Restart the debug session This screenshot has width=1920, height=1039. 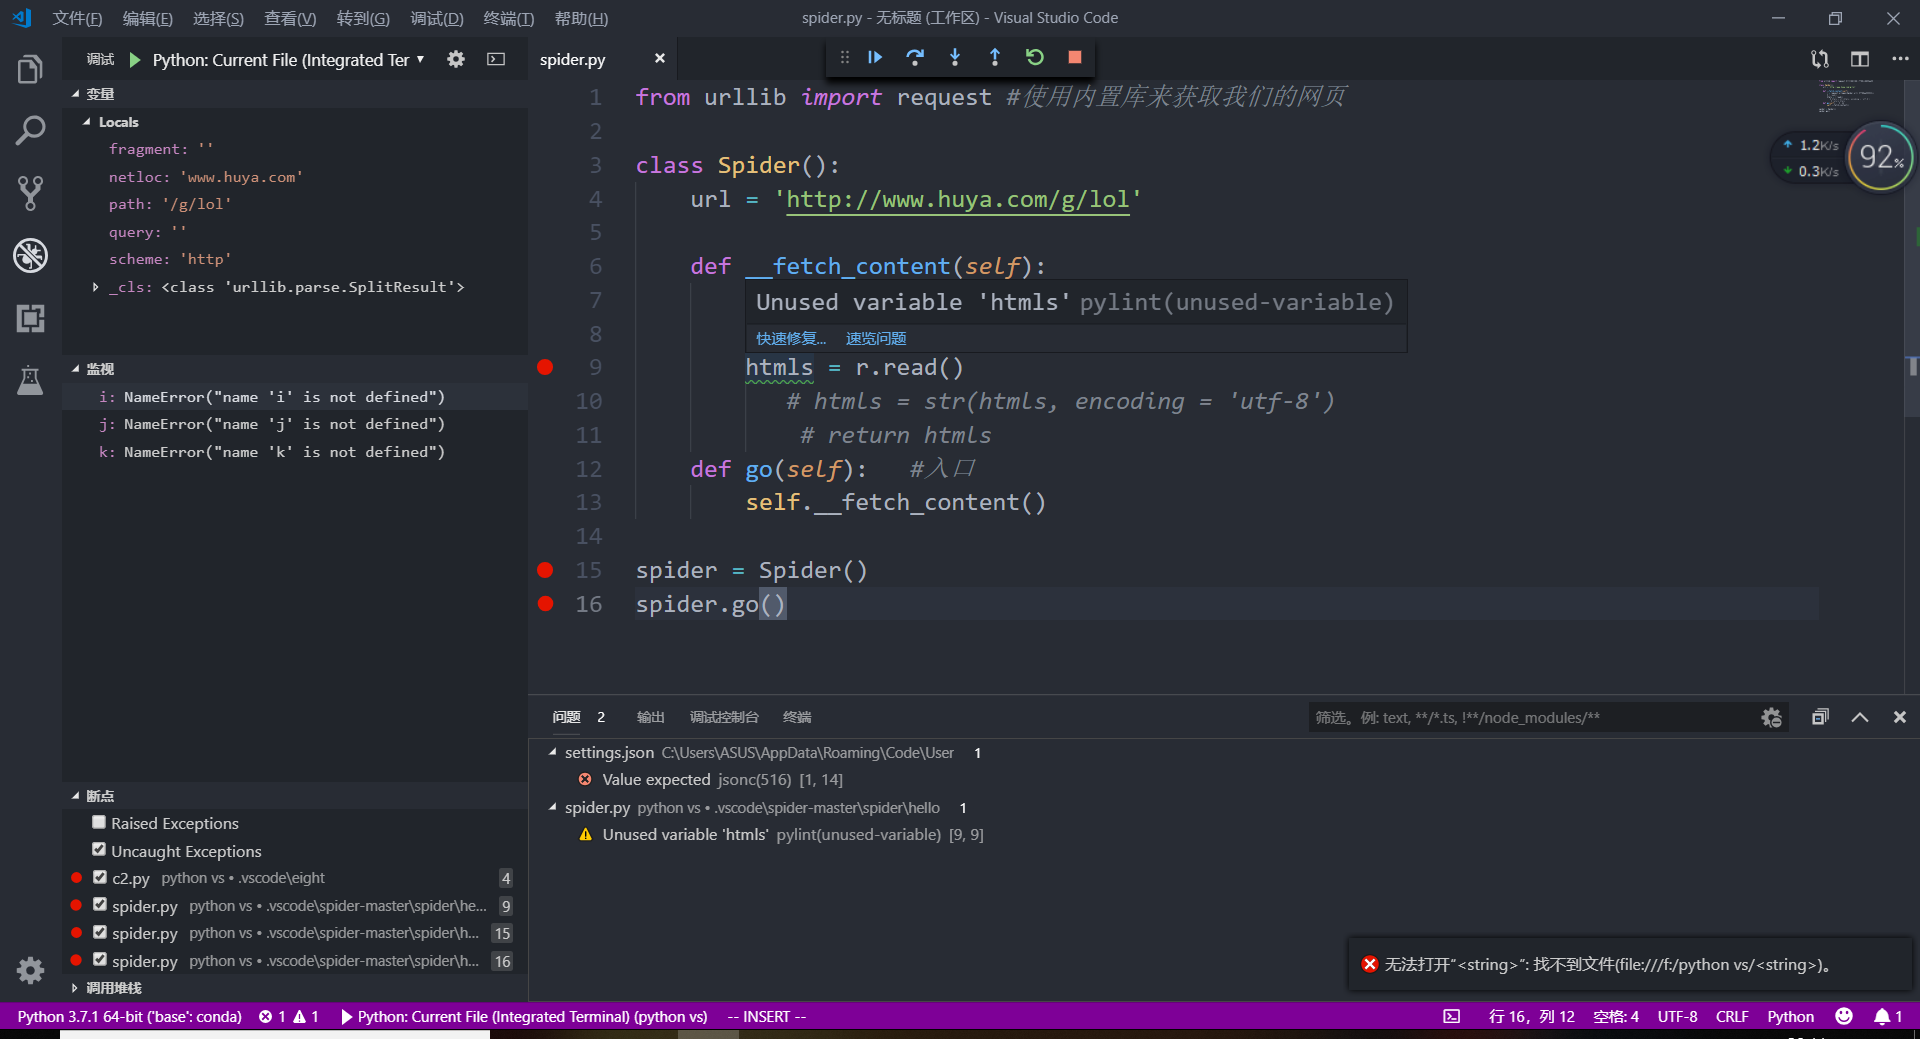click(x=1035, y=57)
